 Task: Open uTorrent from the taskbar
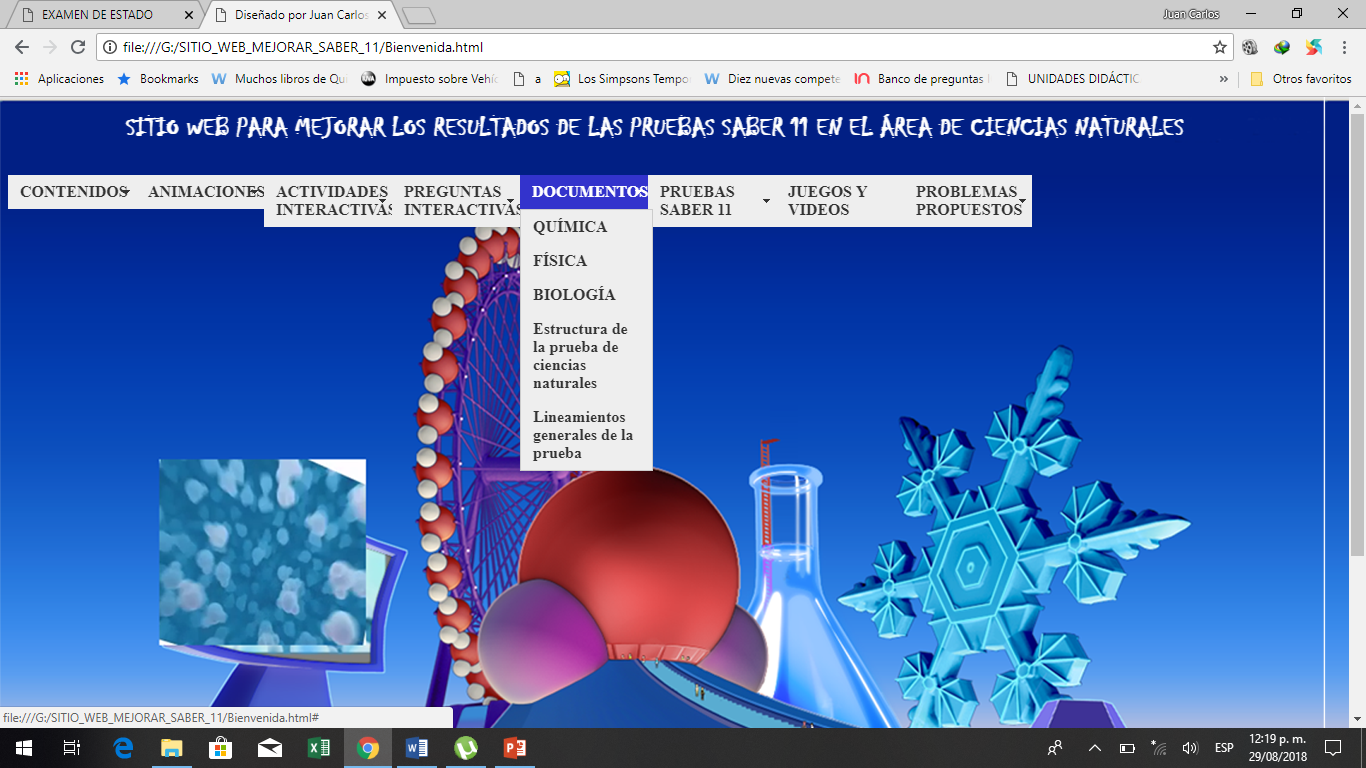coord(466,748)
